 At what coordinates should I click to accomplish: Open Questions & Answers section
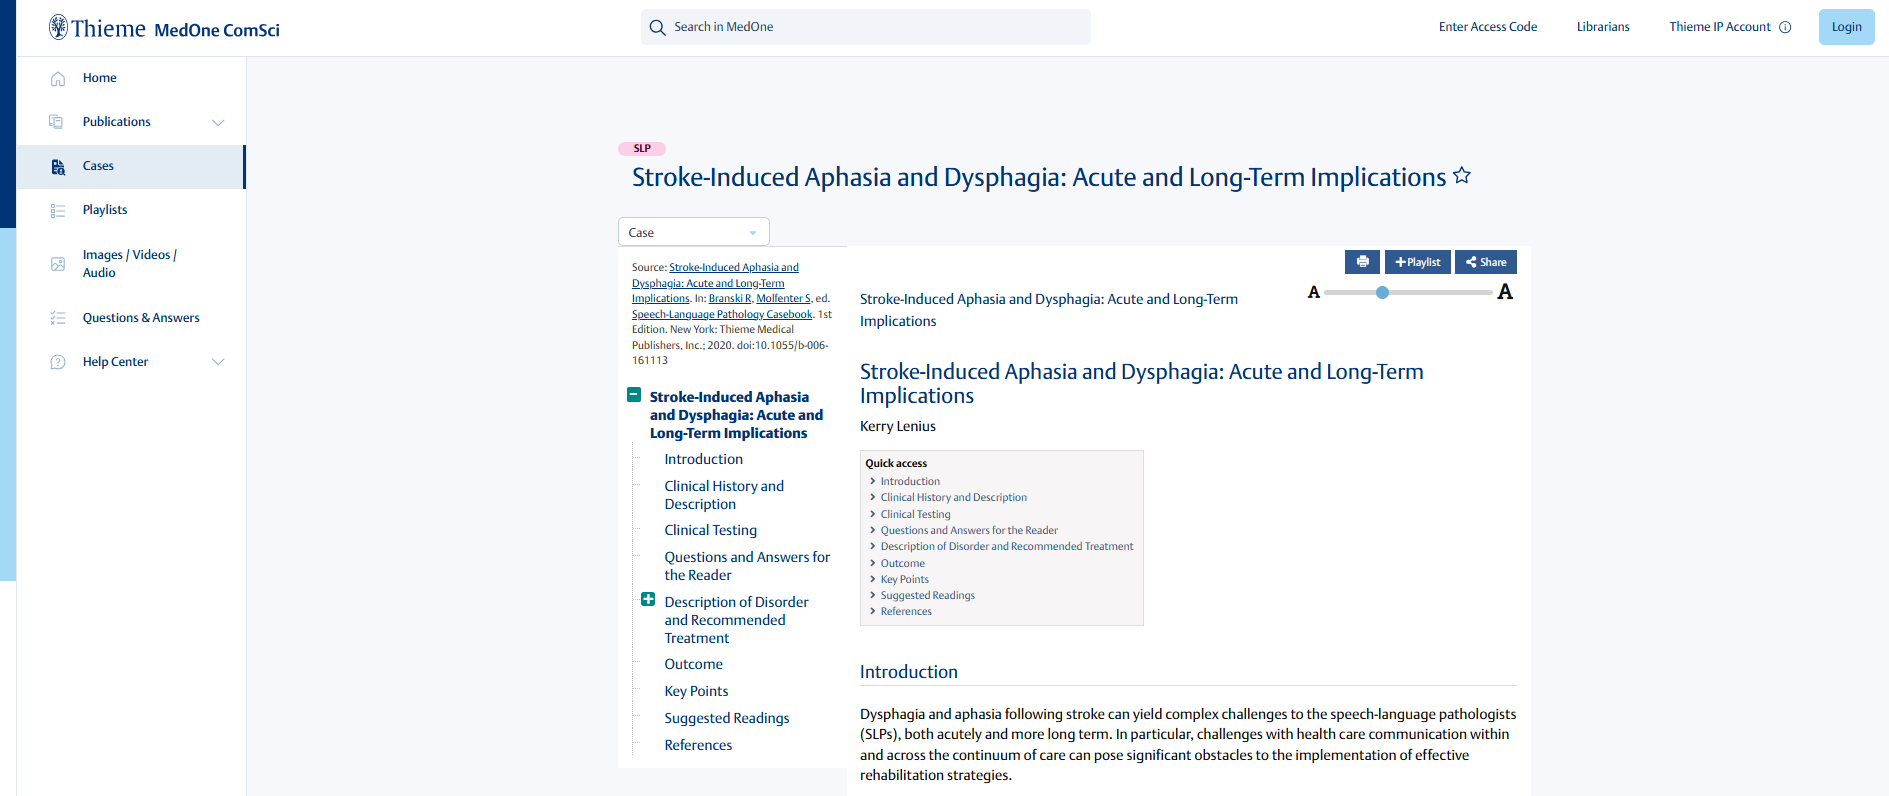point(141,318)
